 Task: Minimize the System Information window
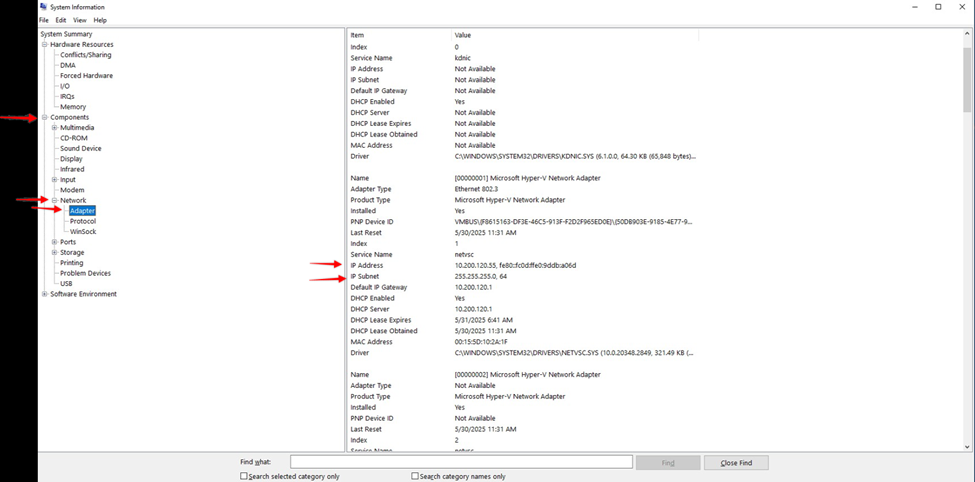tap(914, 7)
